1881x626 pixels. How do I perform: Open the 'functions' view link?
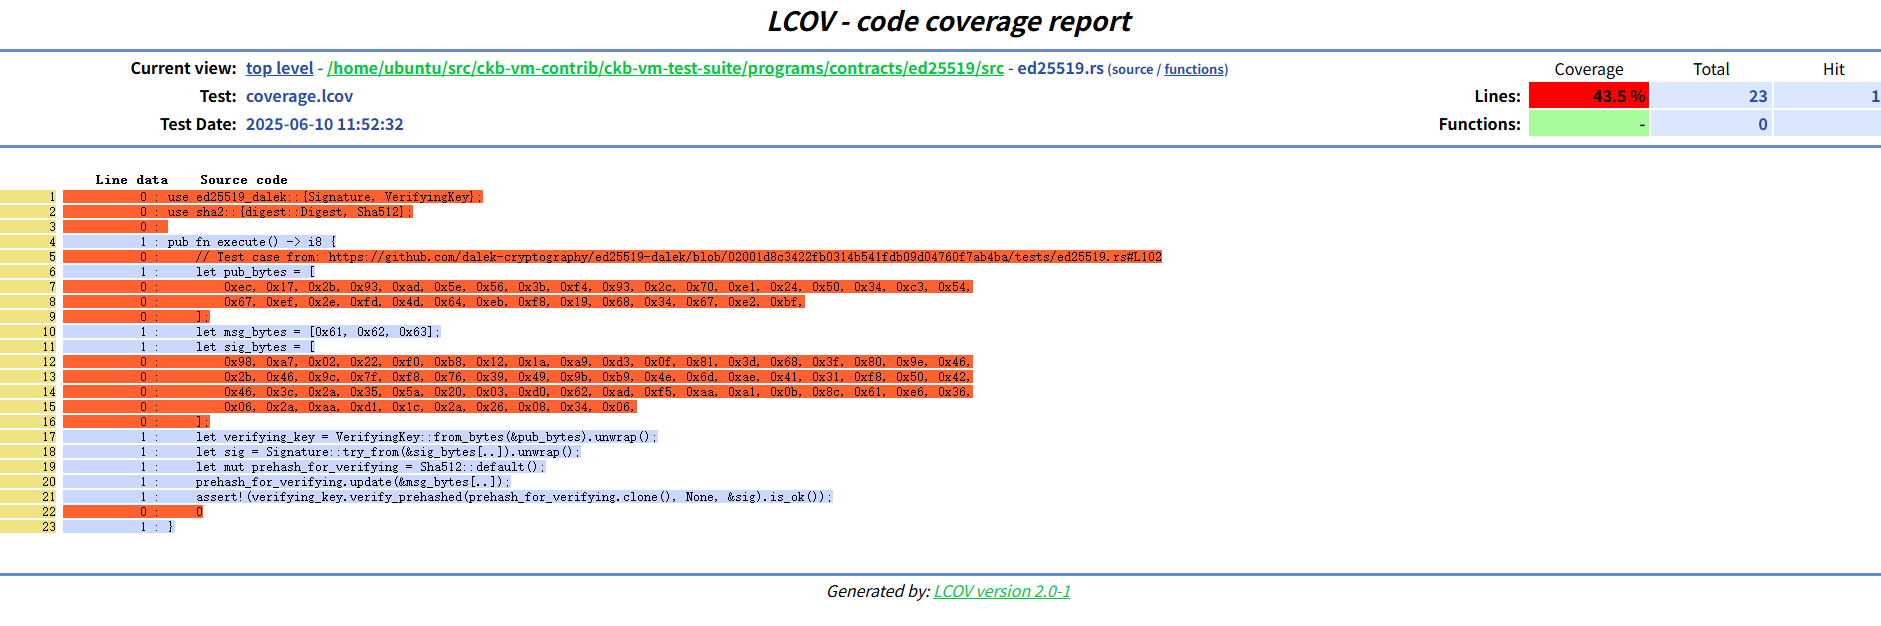point(1194,69)
